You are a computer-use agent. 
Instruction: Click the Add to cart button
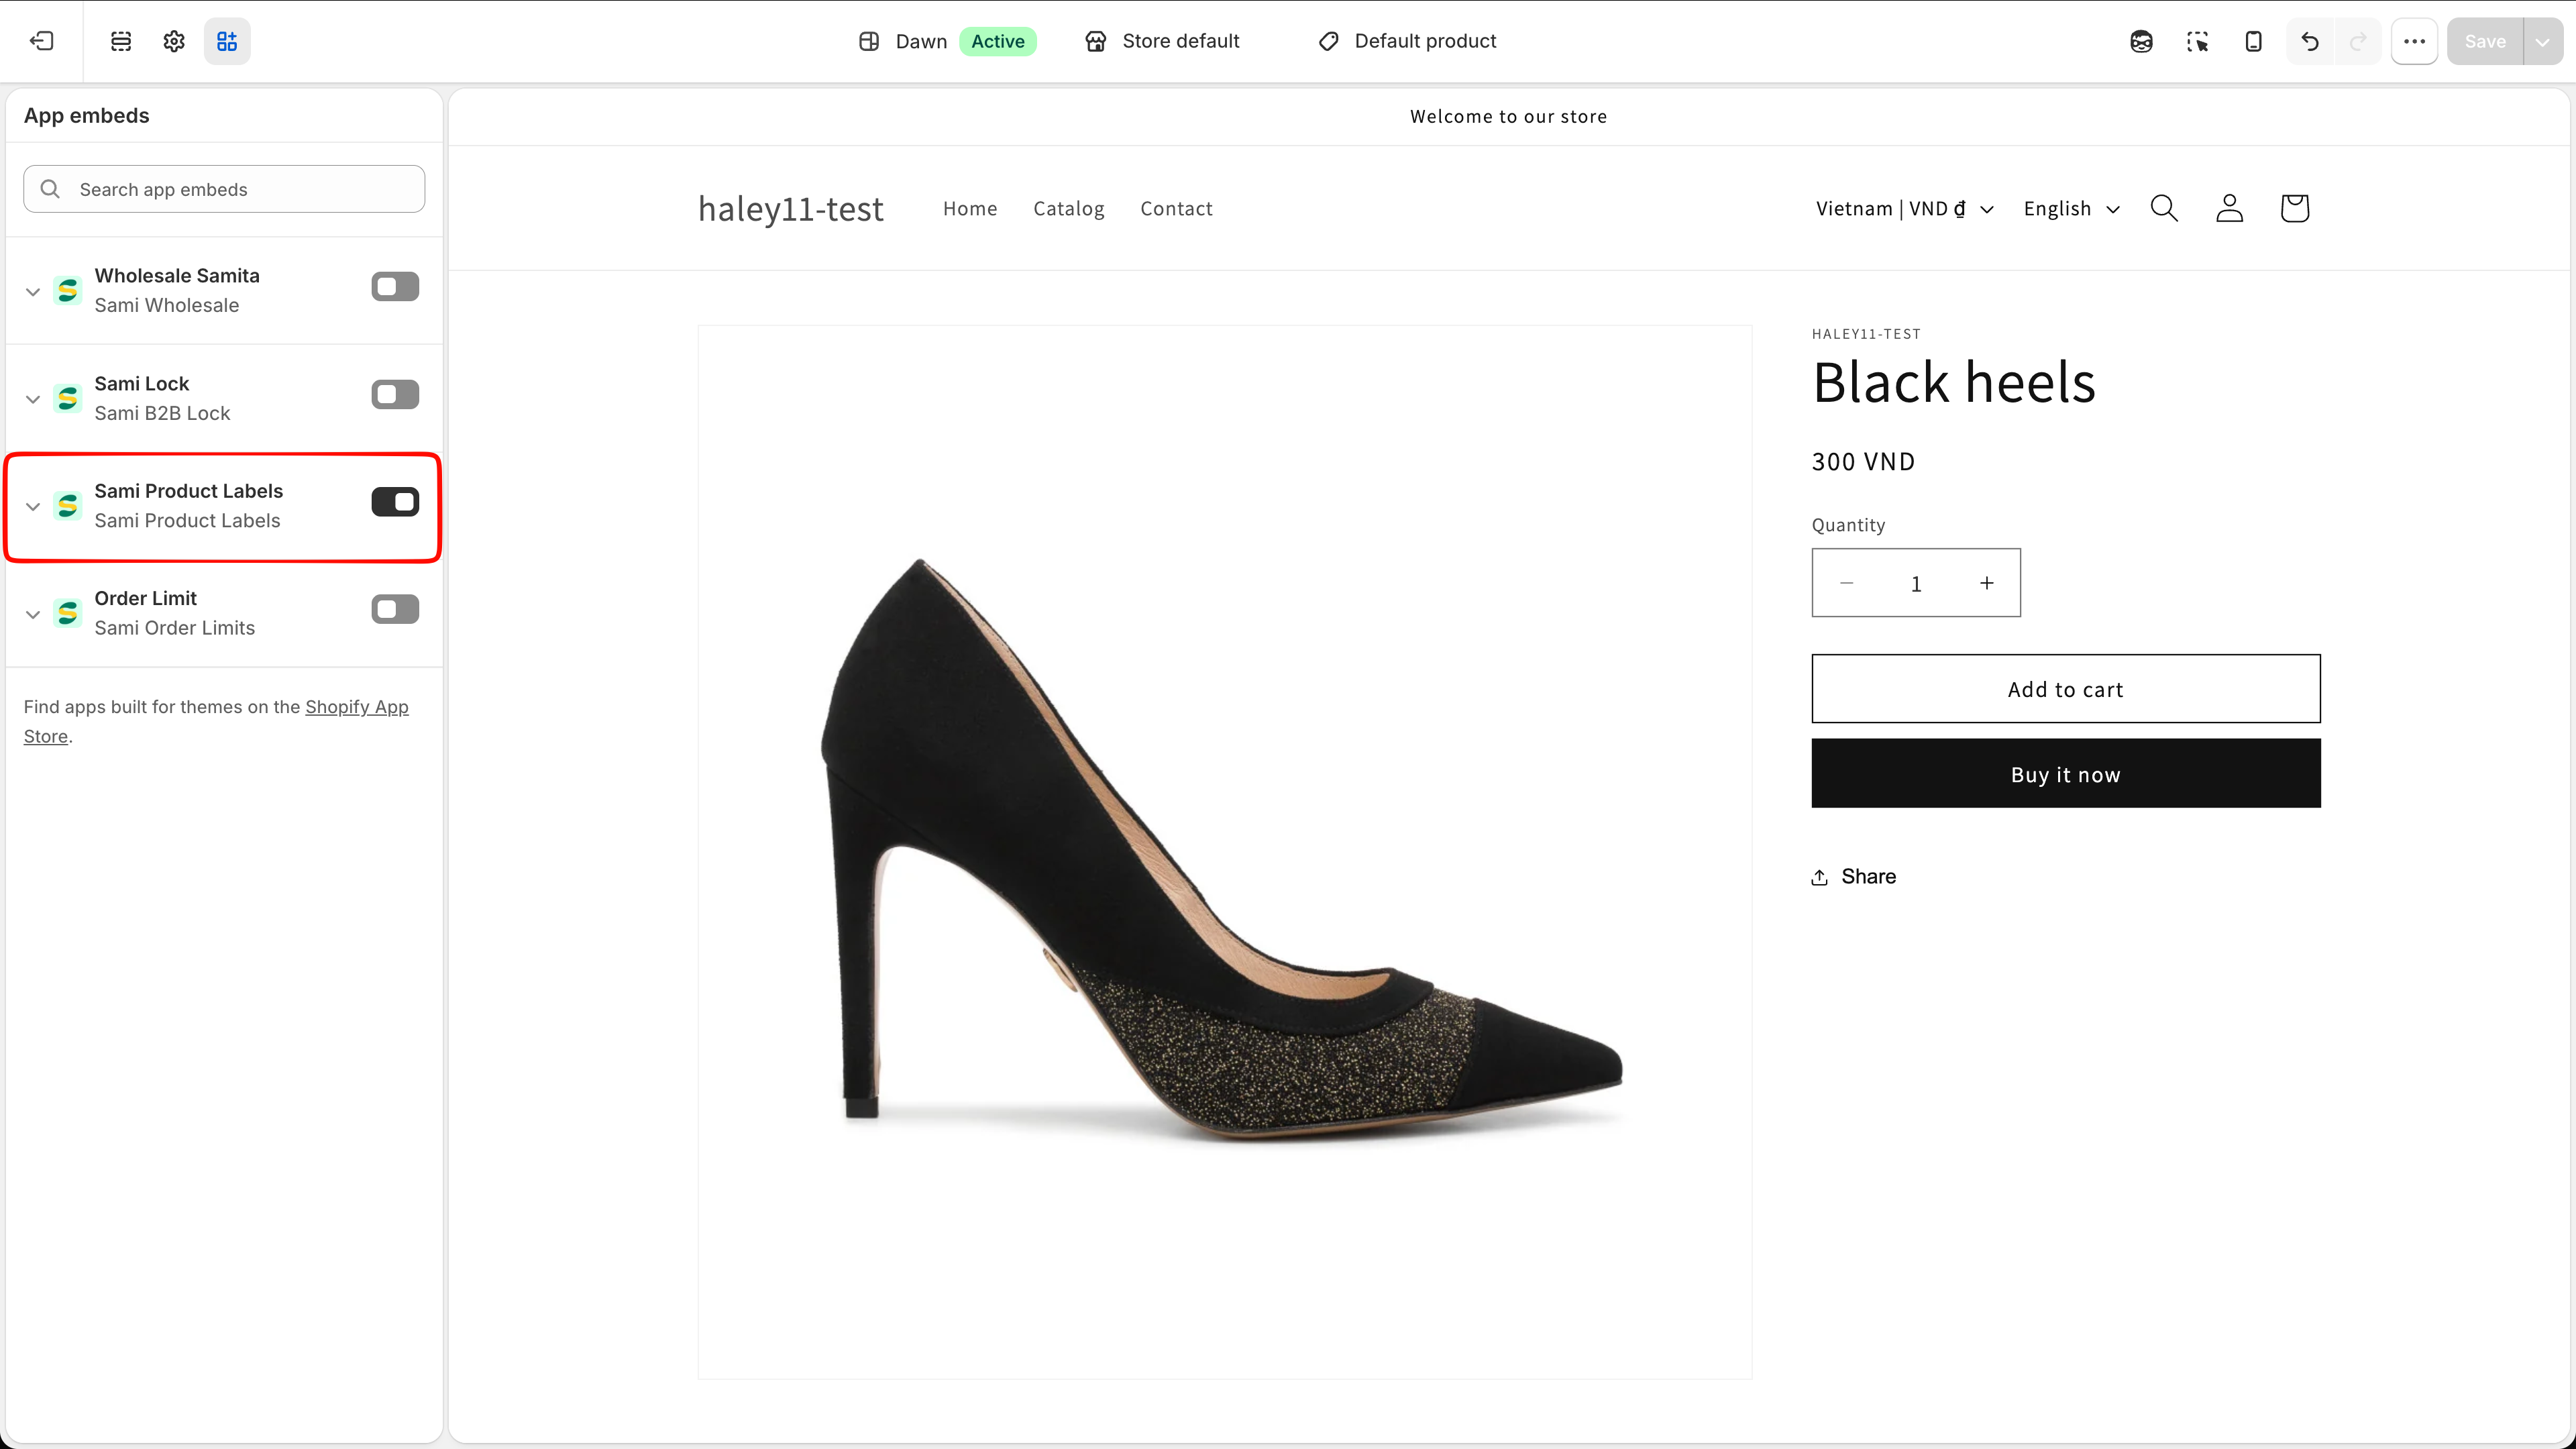(2065, 688)
